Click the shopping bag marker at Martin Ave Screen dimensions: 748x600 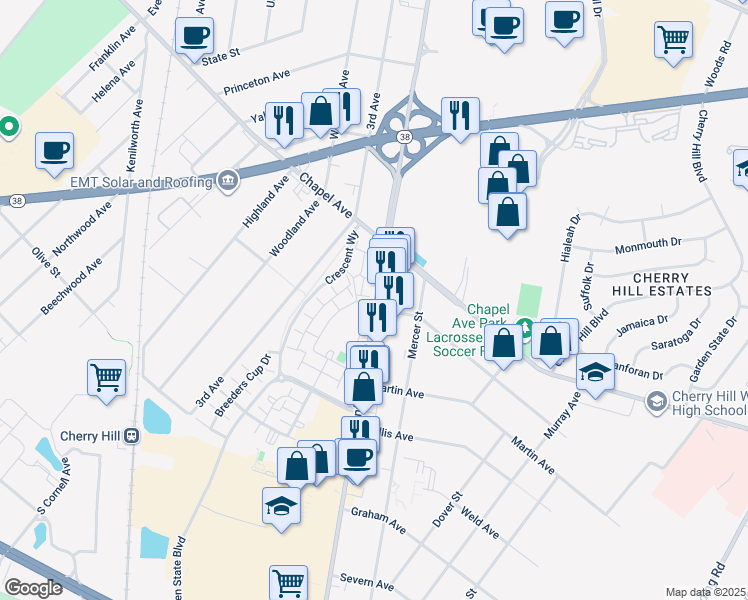pyautogui.click(x=364, y=391)
